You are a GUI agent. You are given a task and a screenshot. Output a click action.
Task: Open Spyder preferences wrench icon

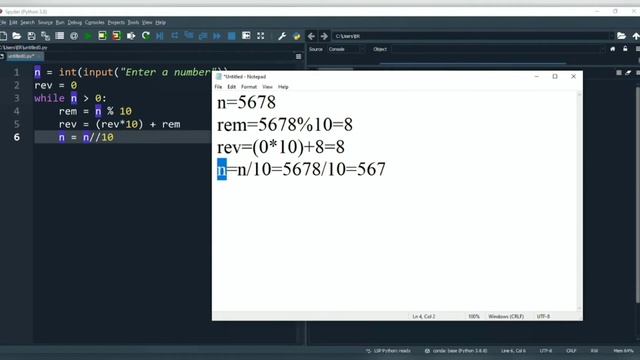(x=282, y=36)
